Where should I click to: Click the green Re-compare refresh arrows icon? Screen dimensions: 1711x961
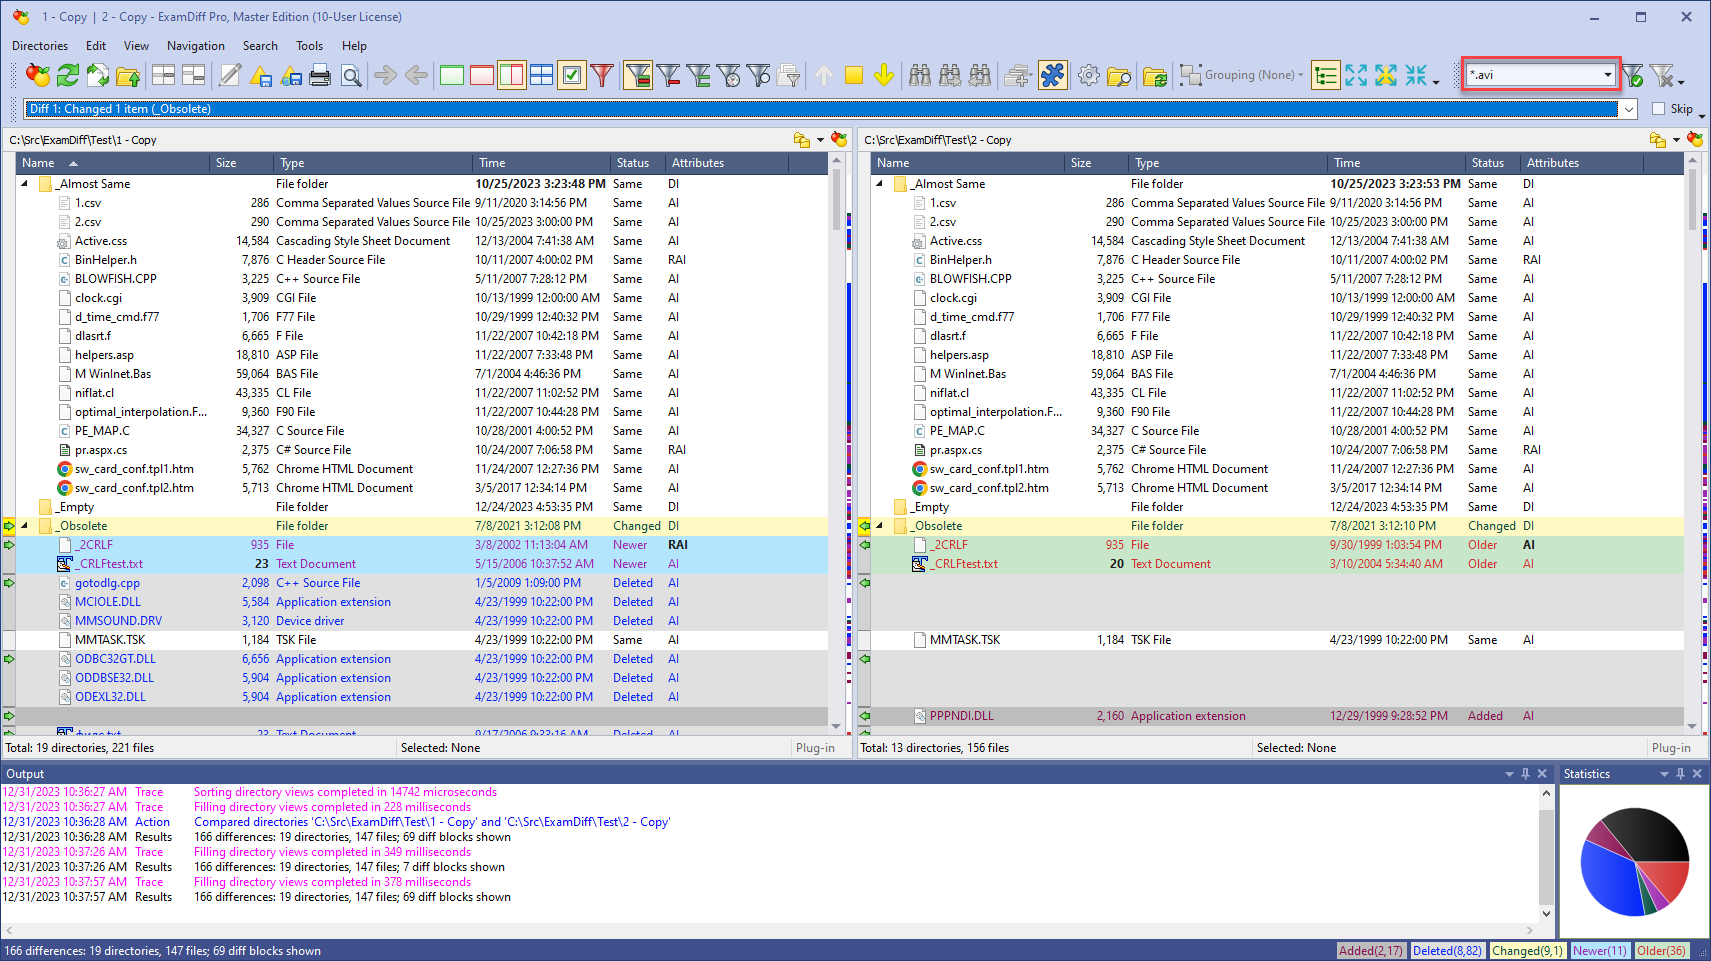coord(68,75)
